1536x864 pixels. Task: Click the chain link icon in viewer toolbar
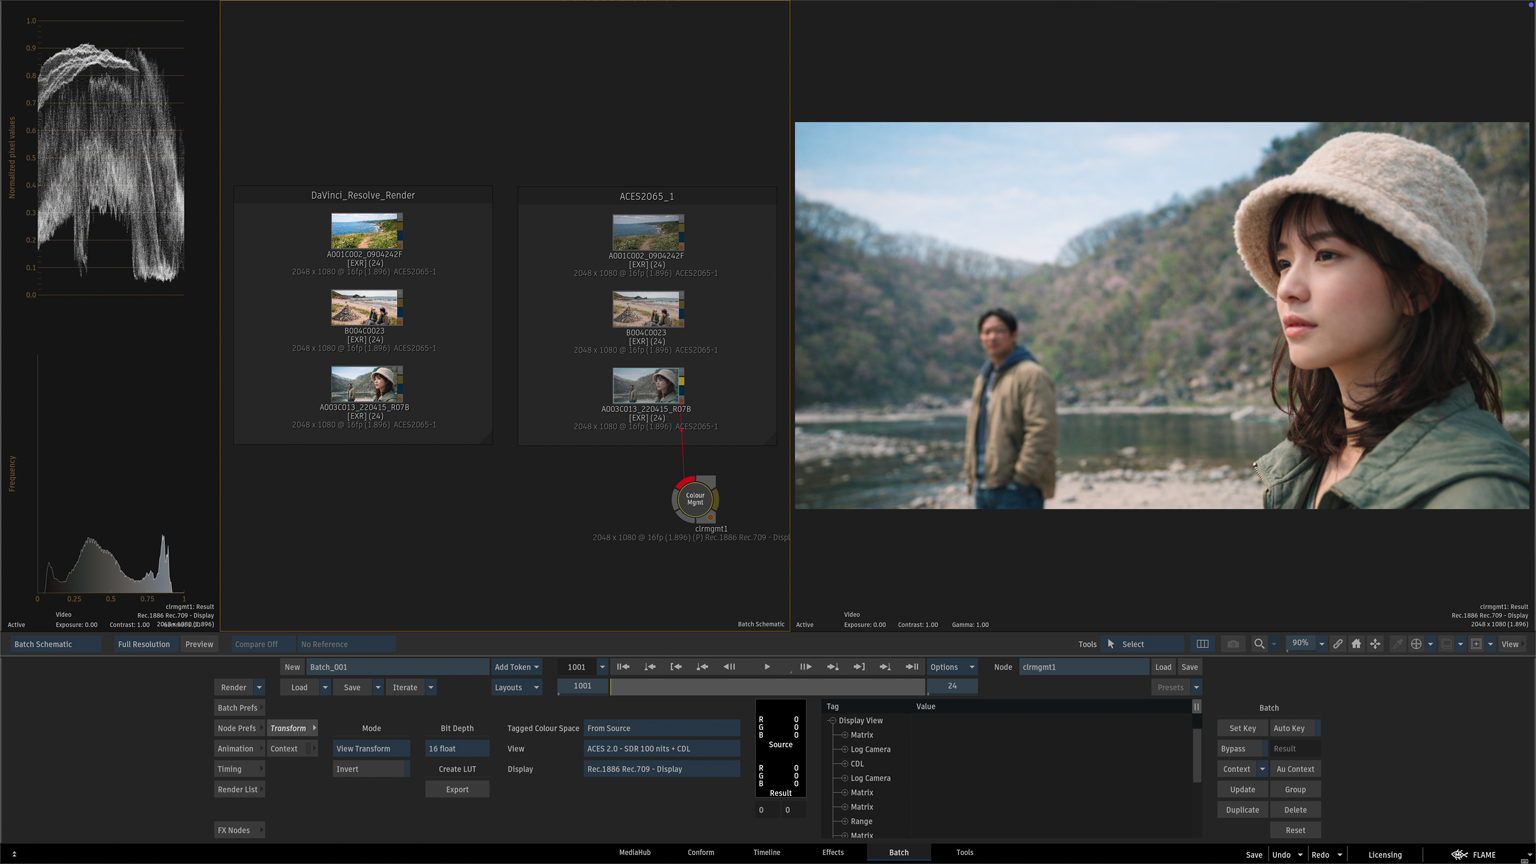click(1337, 644)
